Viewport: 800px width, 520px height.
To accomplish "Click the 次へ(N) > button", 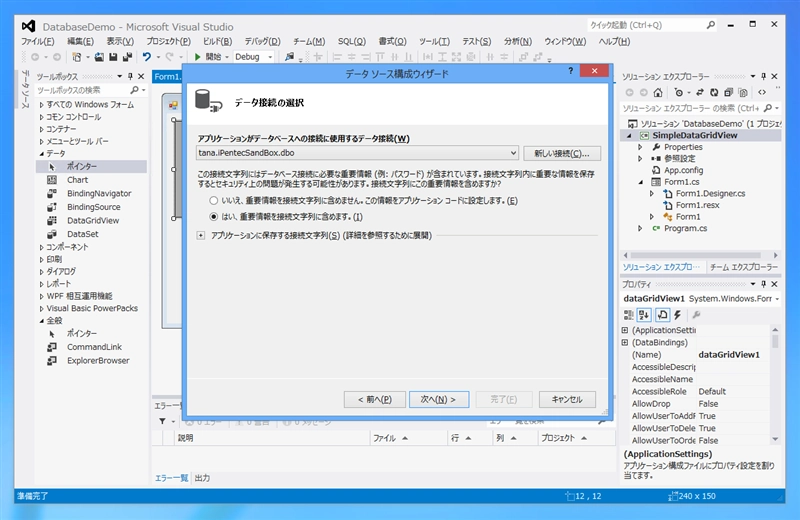I will [x=438, y=399].
